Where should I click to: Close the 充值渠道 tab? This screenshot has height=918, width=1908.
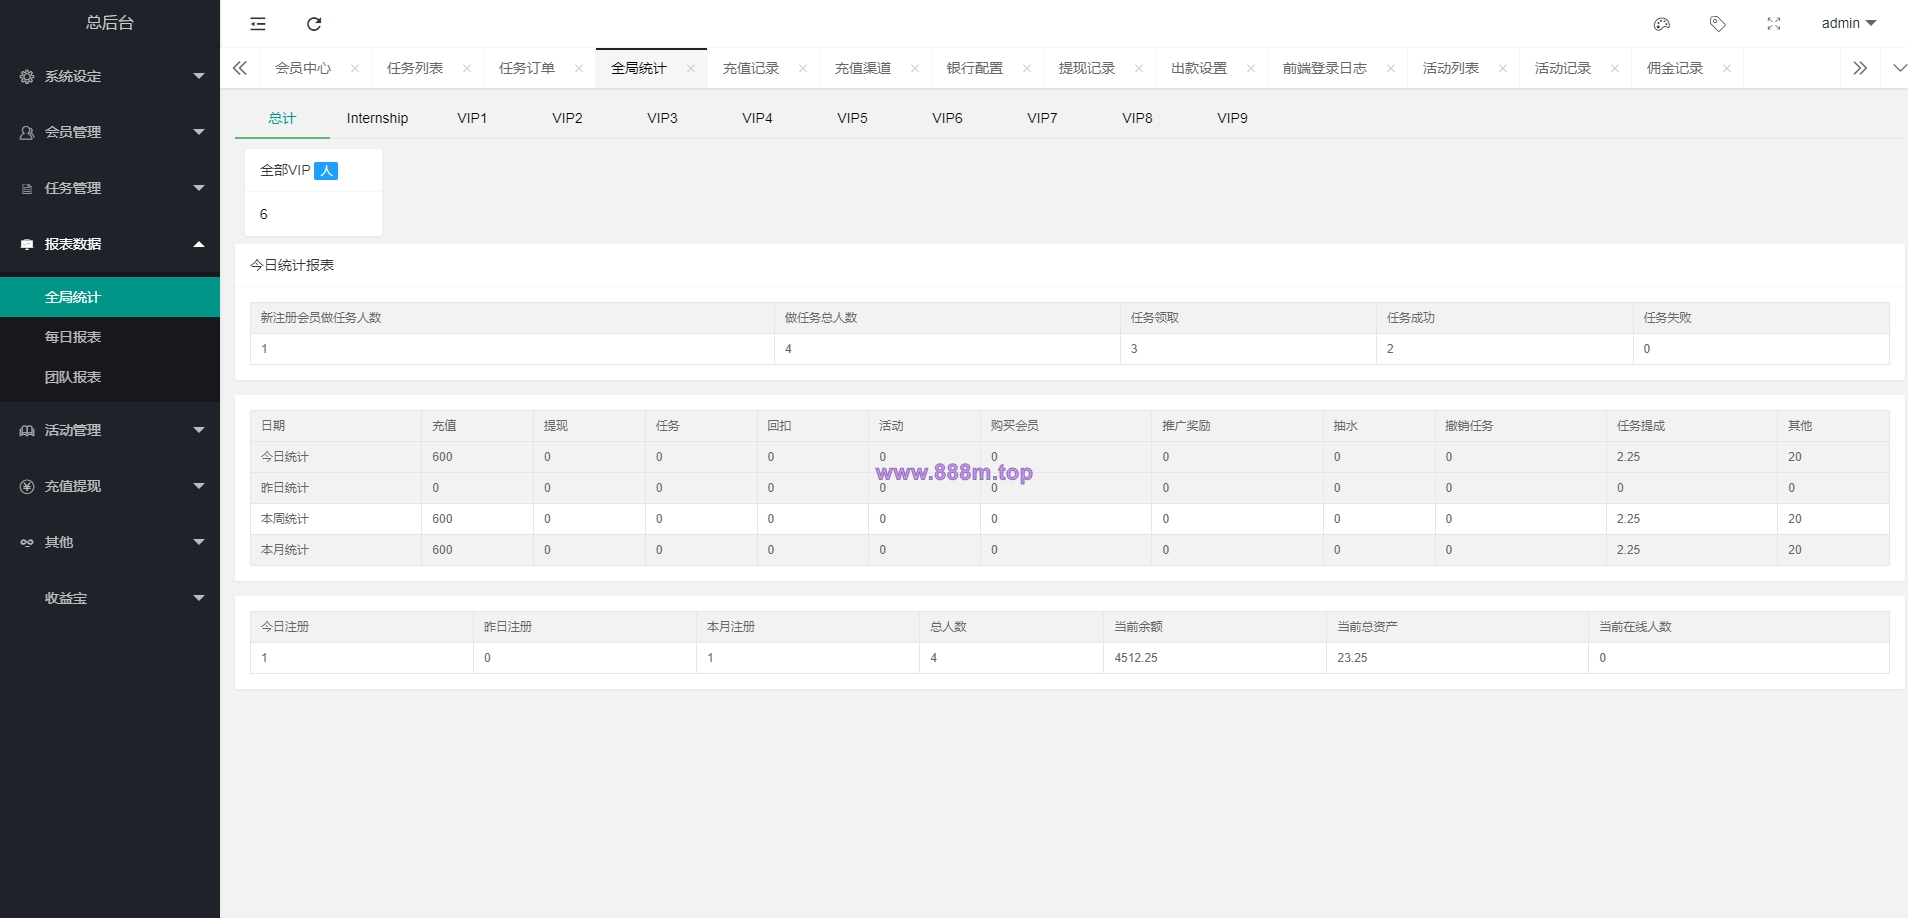(x=915, y=68)
